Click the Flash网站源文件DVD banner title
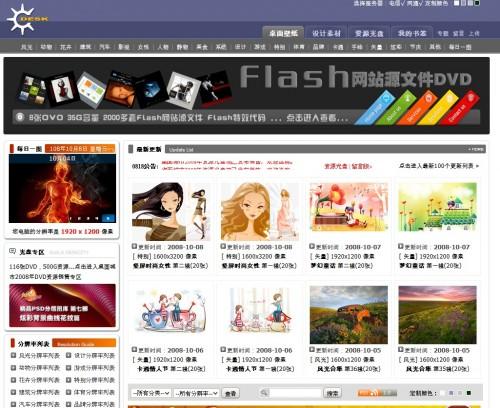500x408 pixels. tap(355, 77)
